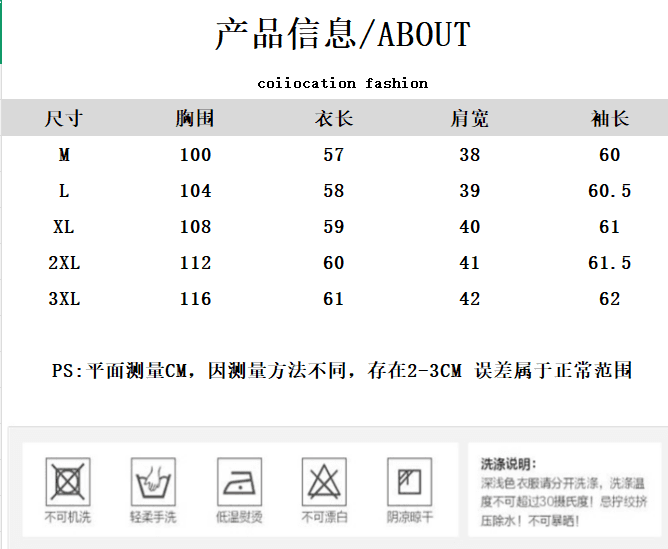Click length value 58 in L row
The image size is (668, 549).
(x=334, y=191)
